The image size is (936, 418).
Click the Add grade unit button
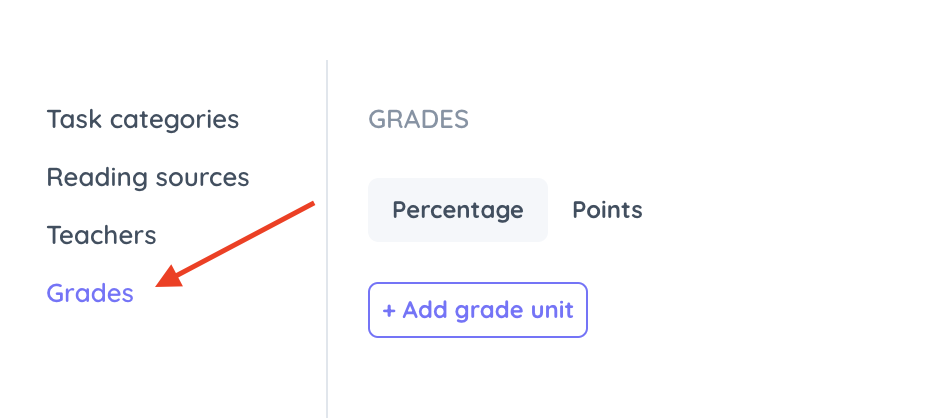tap(478, 310)
